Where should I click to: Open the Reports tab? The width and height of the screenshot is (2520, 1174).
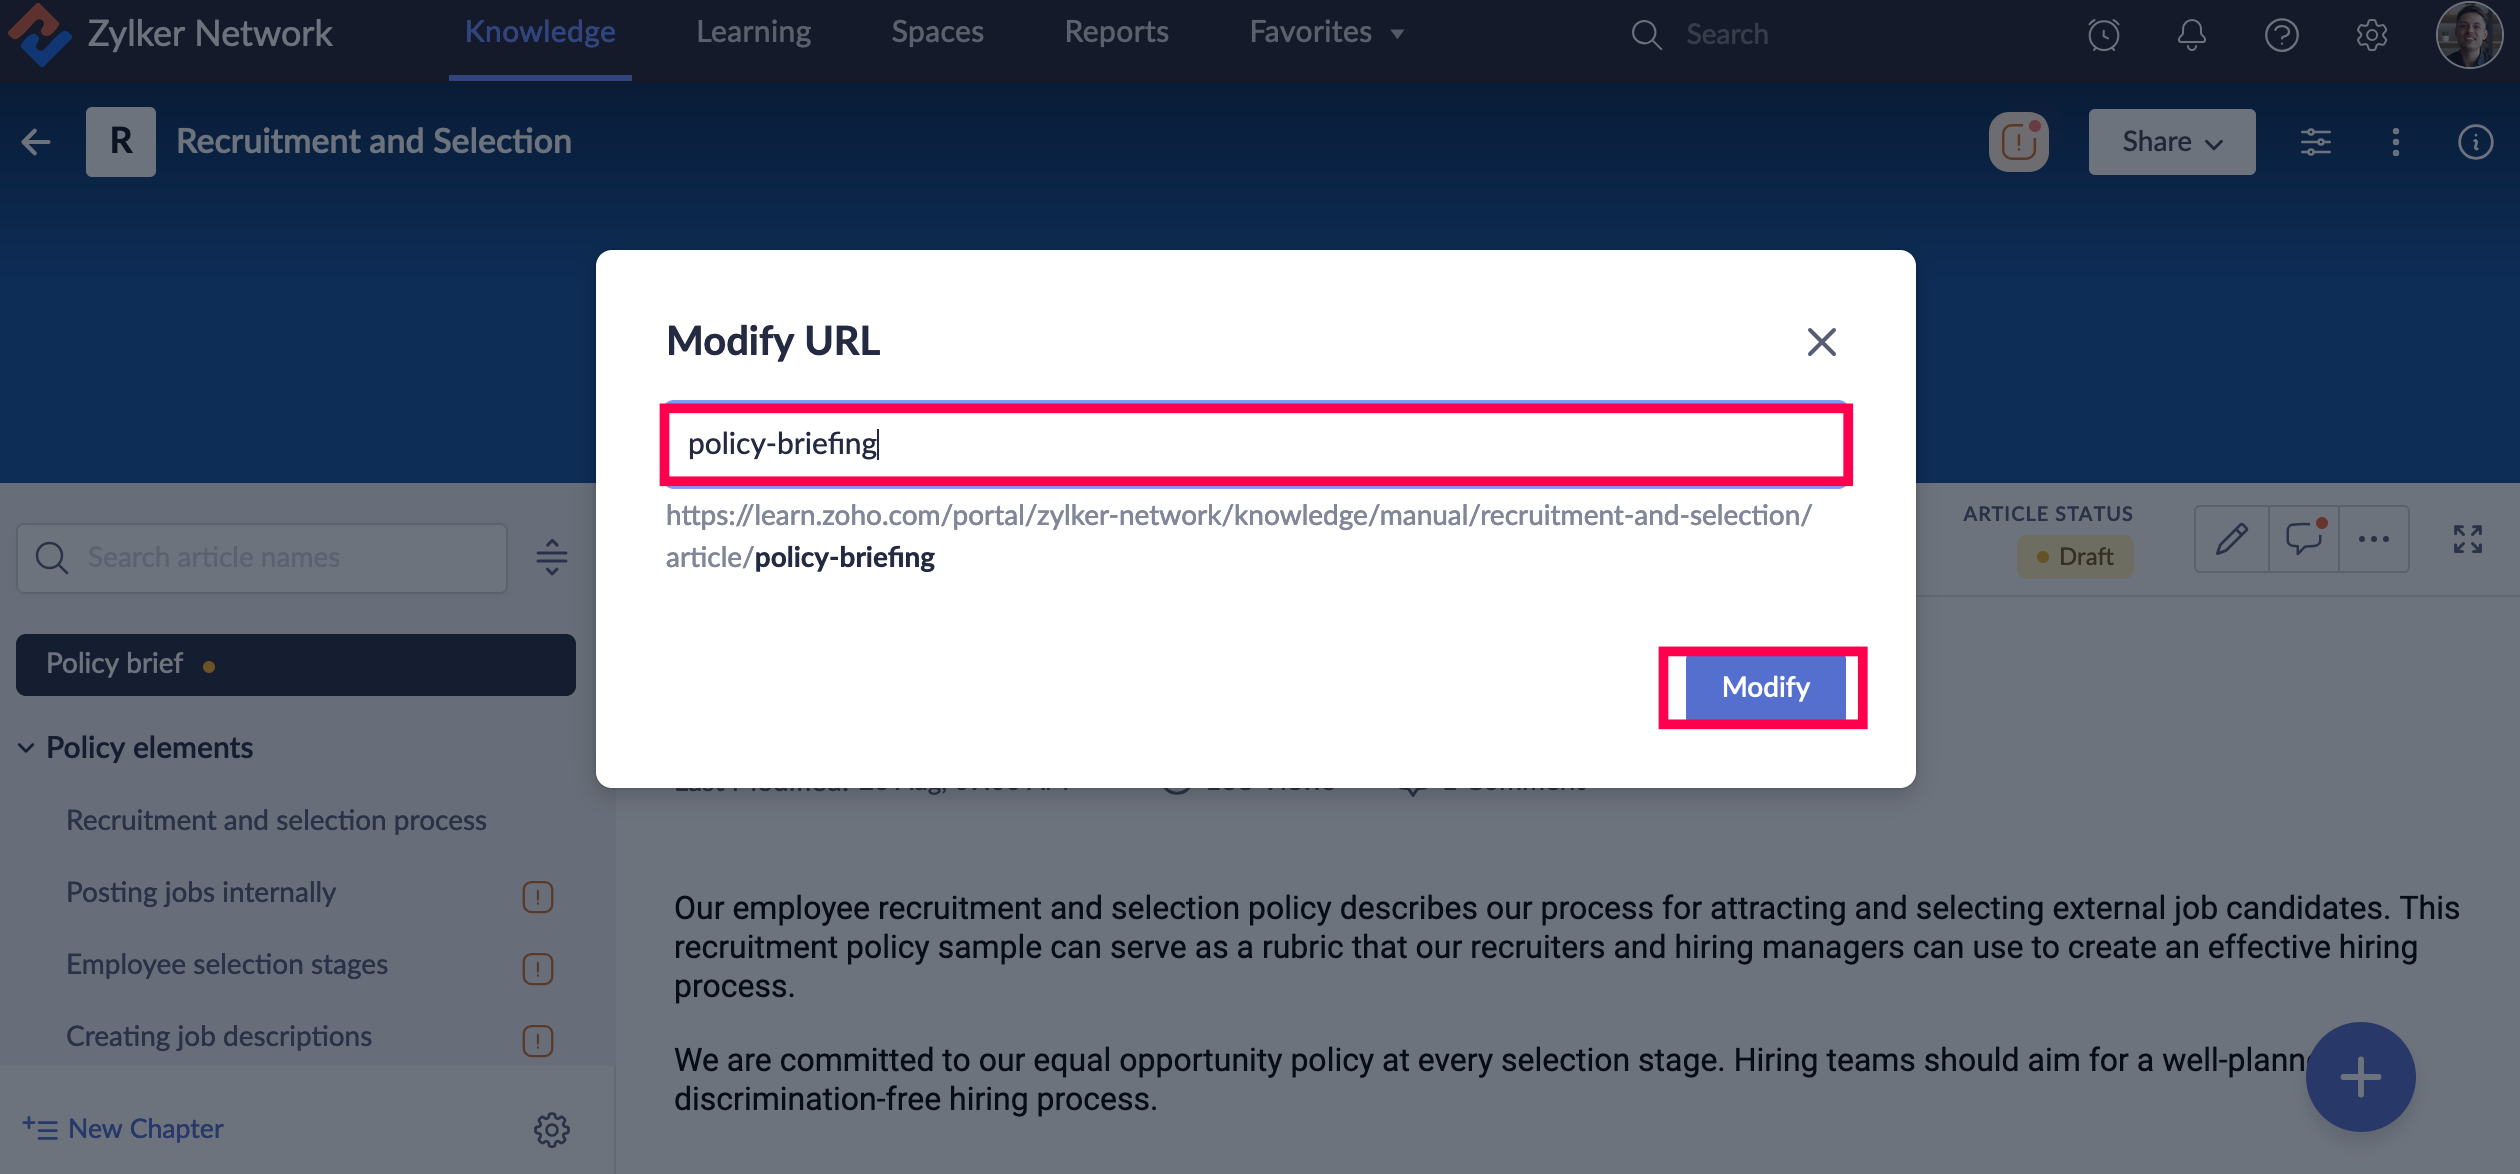tap(1116, 33)
